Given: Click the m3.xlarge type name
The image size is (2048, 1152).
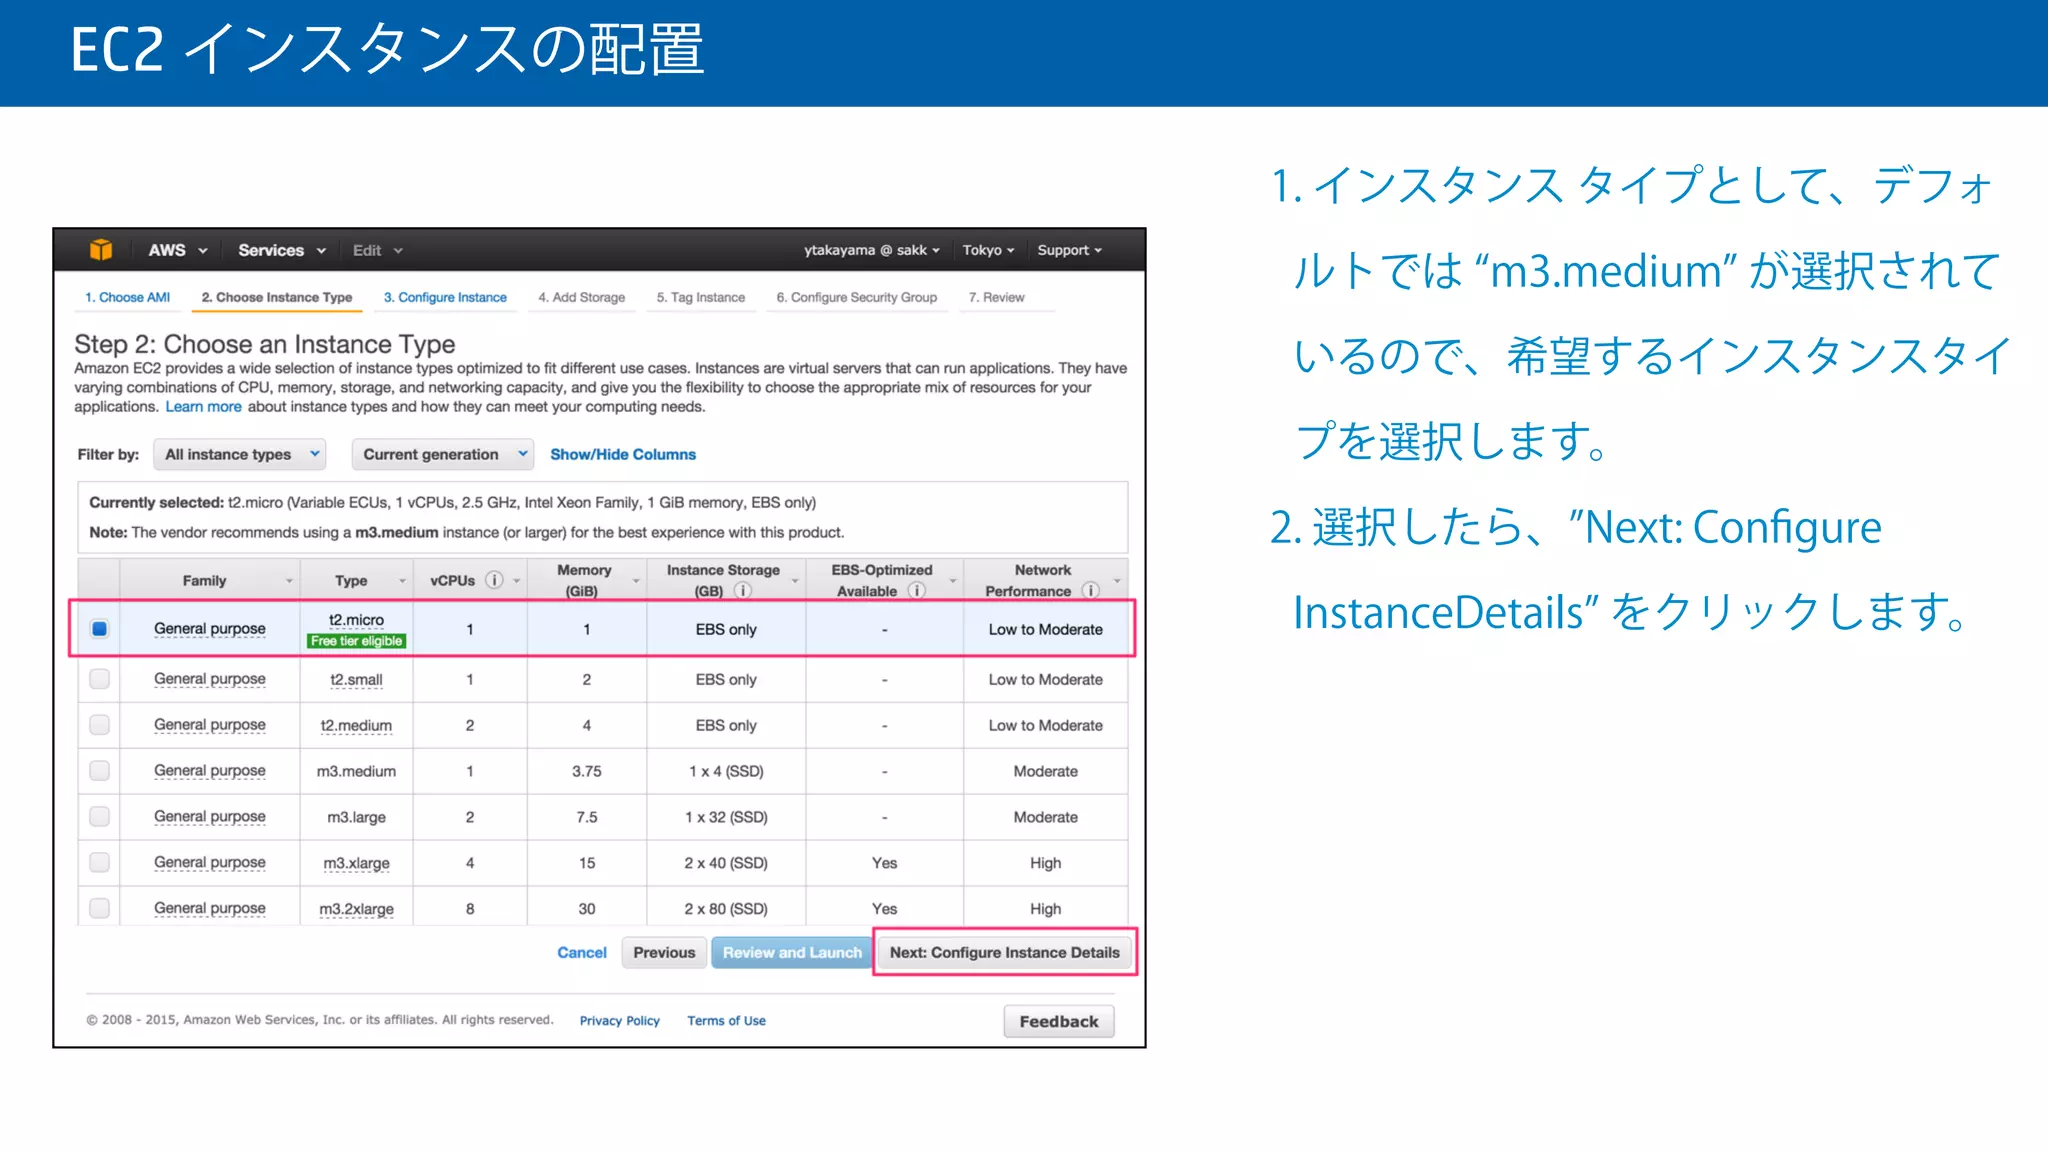Looking at the screenshot, I should 356,862.
